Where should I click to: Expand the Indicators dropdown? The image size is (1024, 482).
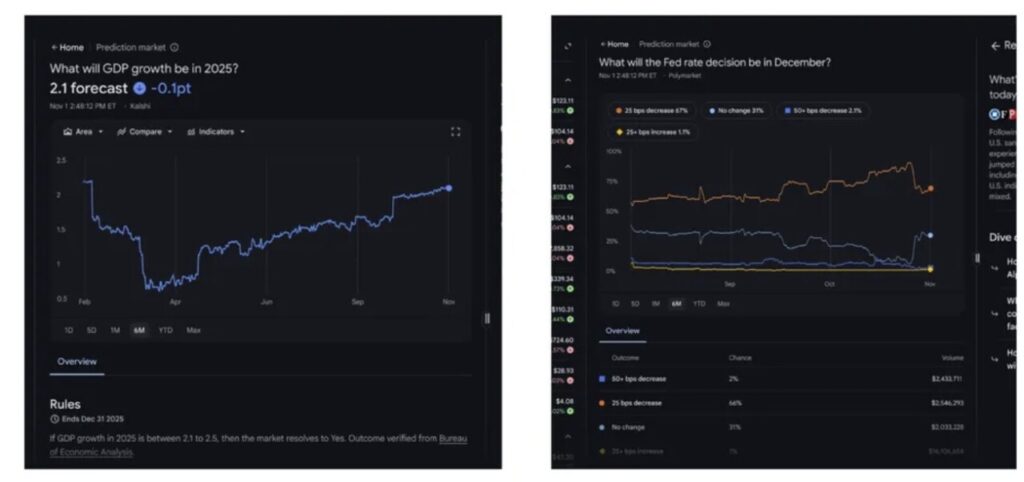[215, 131]
